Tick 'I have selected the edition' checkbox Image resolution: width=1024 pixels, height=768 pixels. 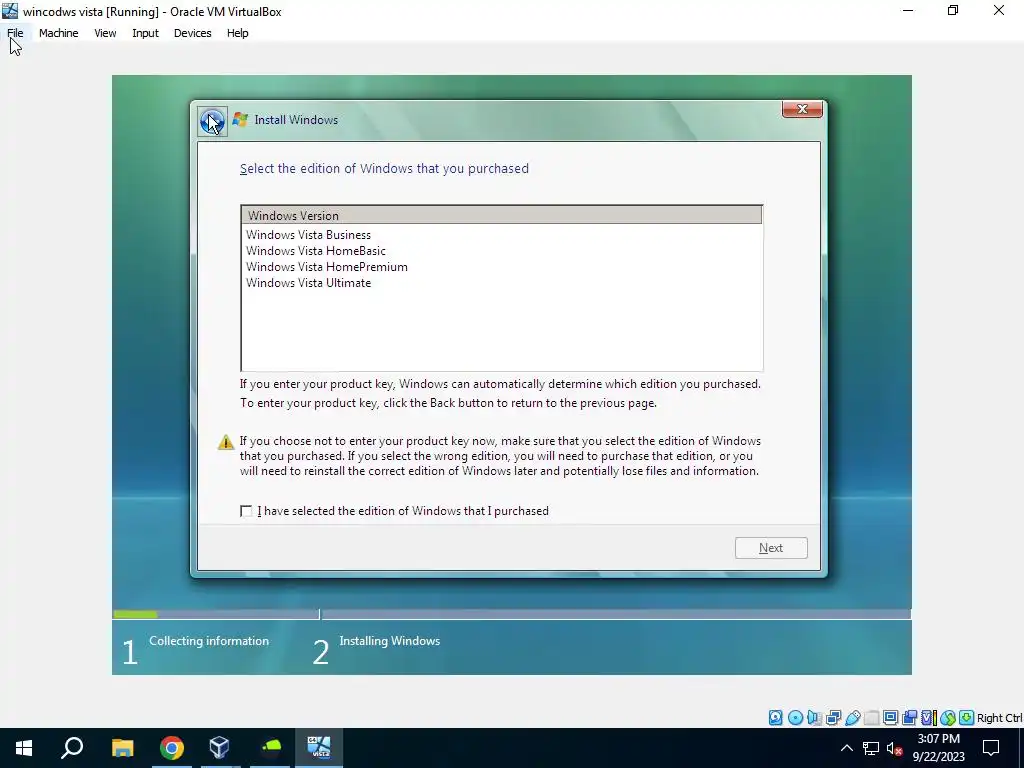click(246, 511)
